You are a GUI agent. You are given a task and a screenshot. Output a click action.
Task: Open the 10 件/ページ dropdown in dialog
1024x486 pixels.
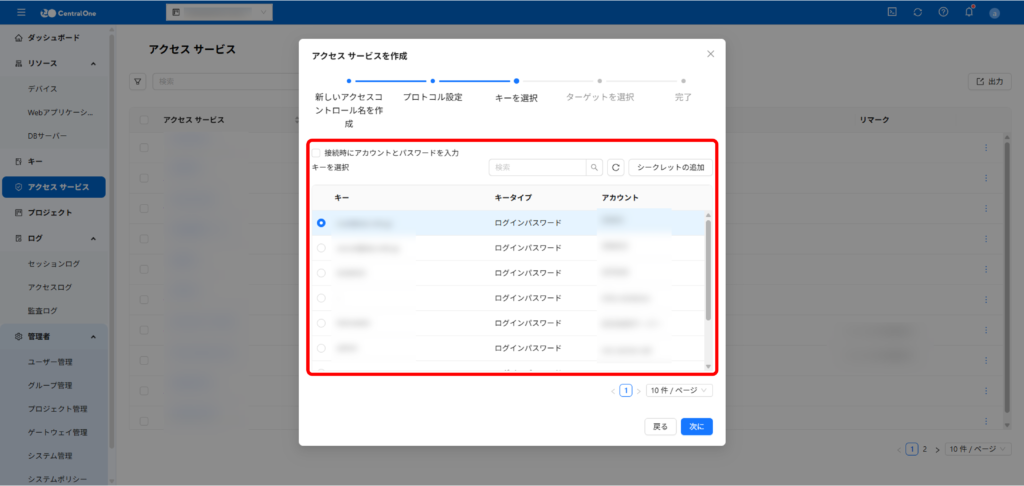[679, 391]
